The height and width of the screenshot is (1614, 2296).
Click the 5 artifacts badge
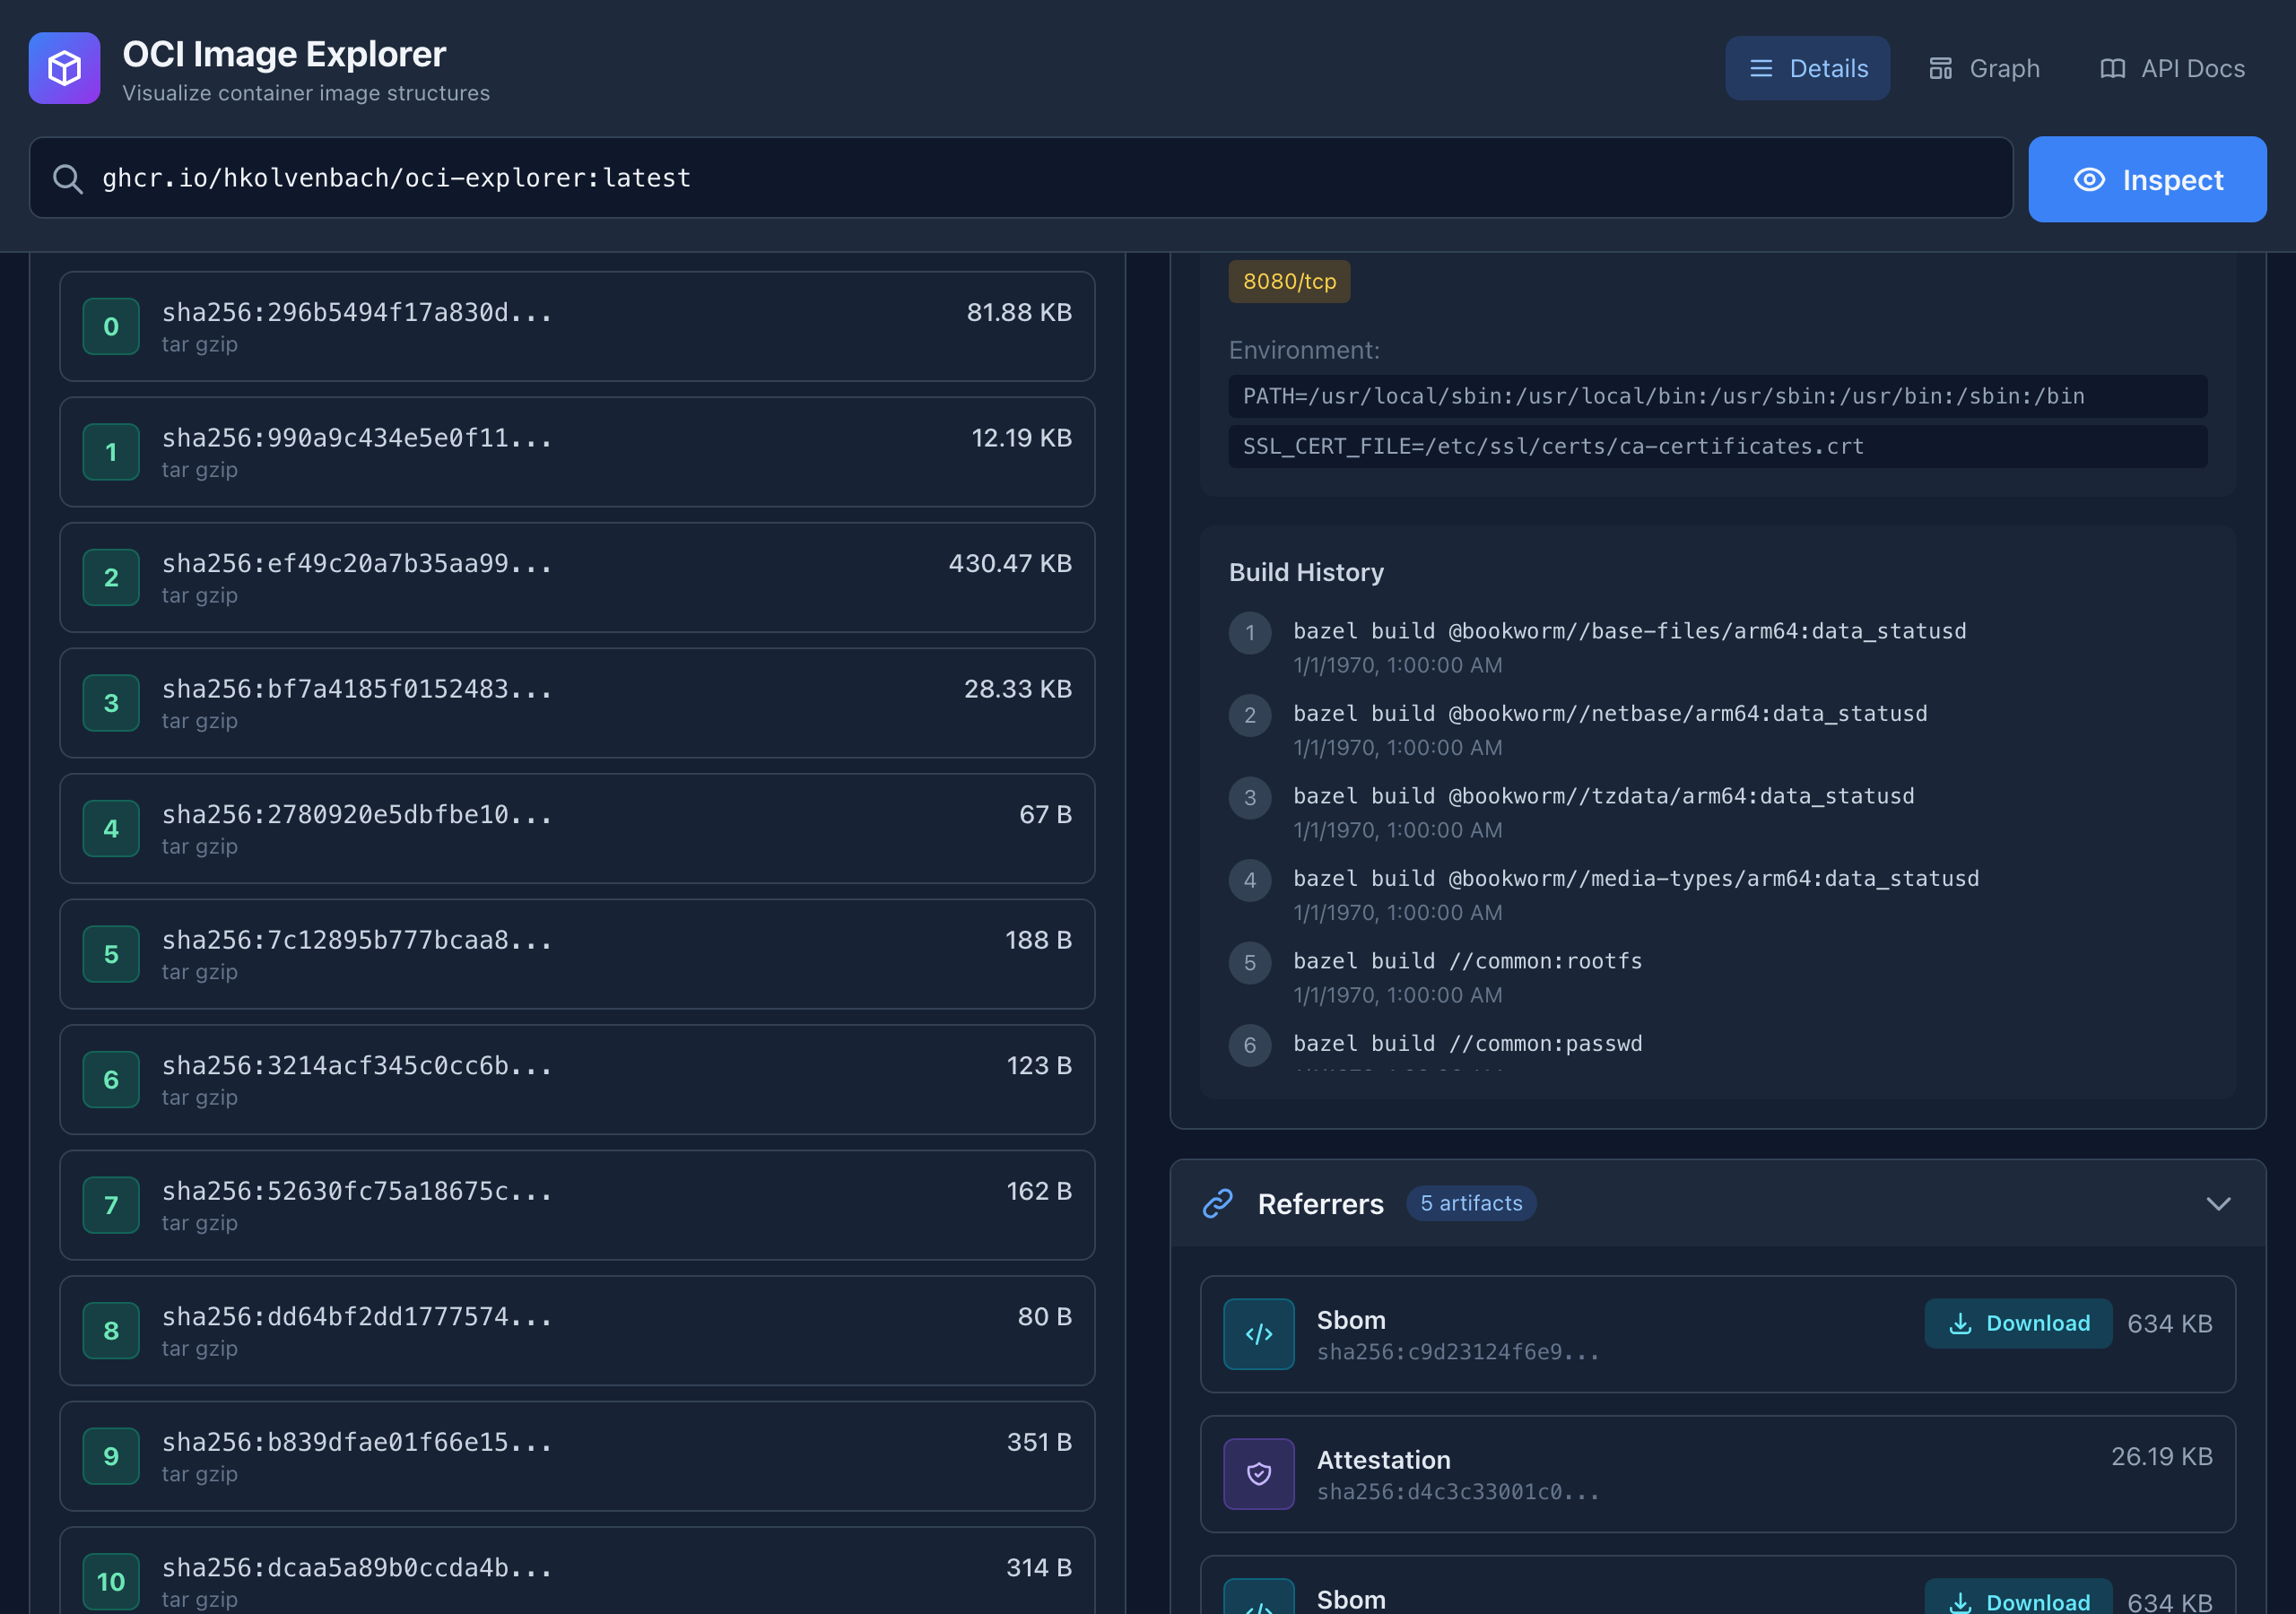pyautogui.click(x=1471, y=1203)
